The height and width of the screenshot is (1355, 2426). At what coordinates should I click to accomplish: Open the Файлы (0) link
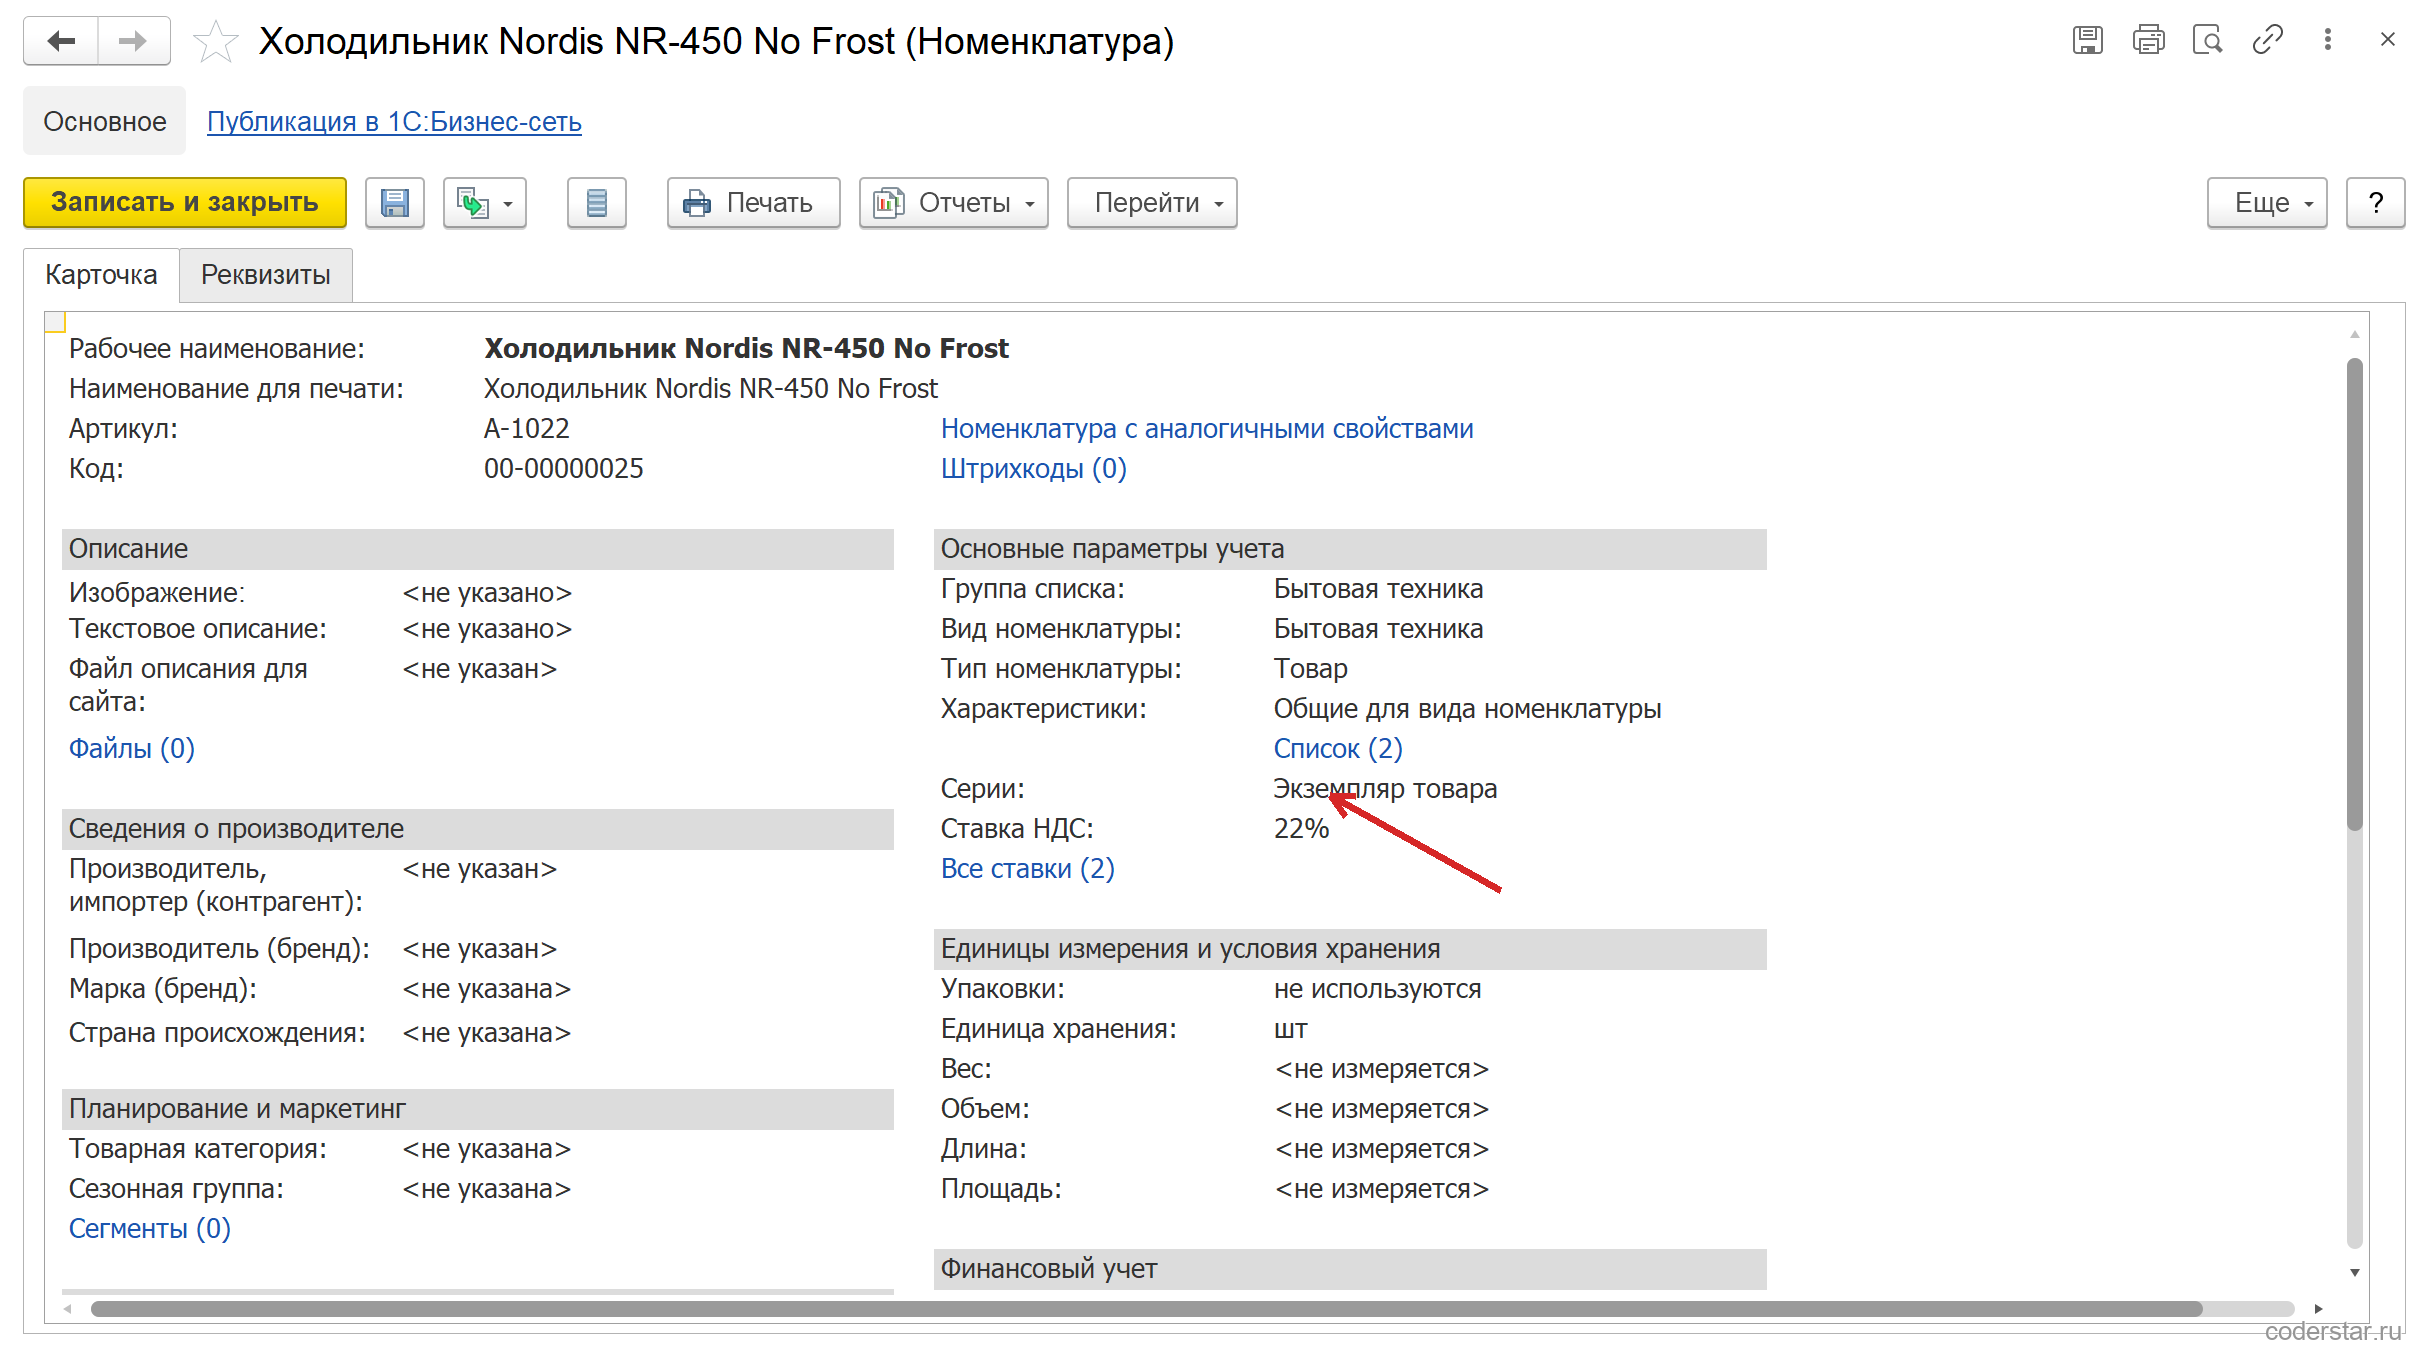coord(132,749)
